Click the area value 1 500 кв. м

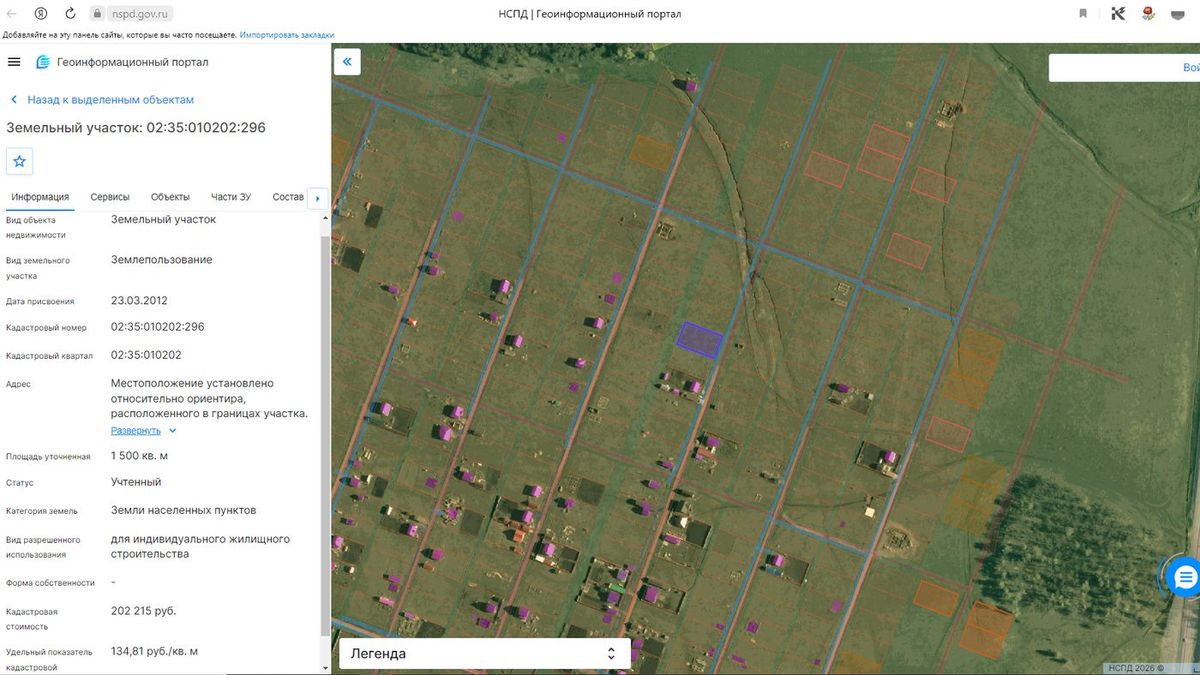(139, 456)
